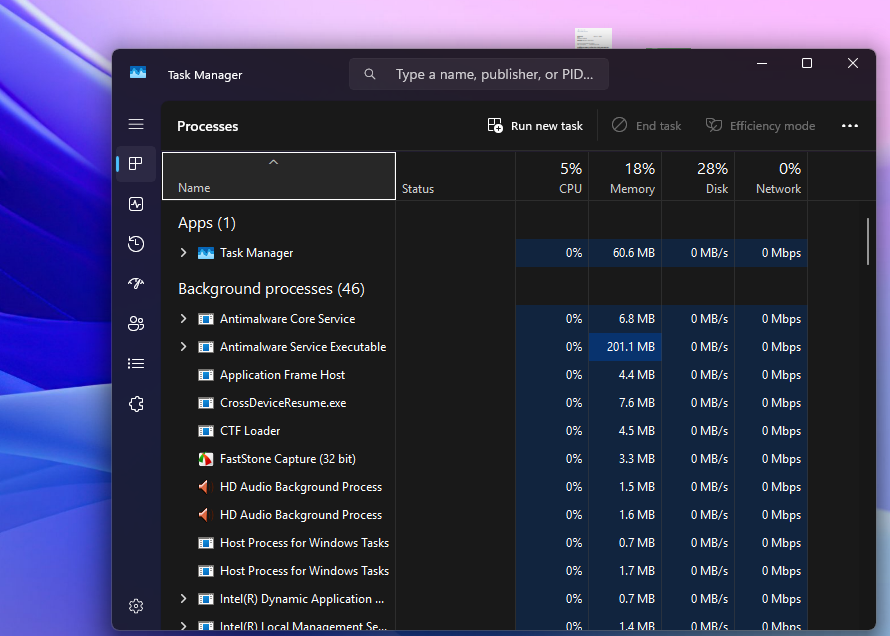Sort by Status column header

coord(455,176)
